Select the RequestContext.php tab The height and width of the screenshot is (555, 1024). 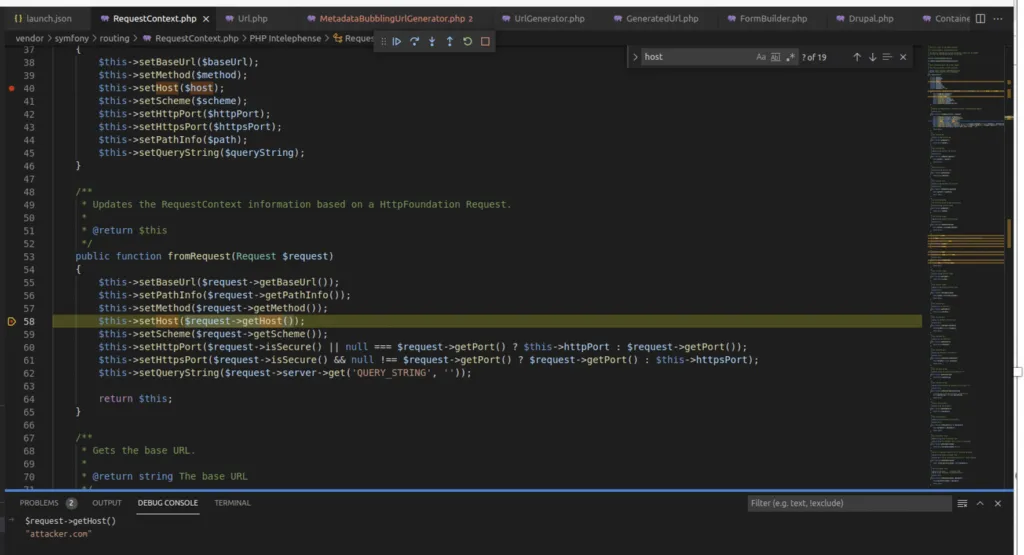(154, 18)
